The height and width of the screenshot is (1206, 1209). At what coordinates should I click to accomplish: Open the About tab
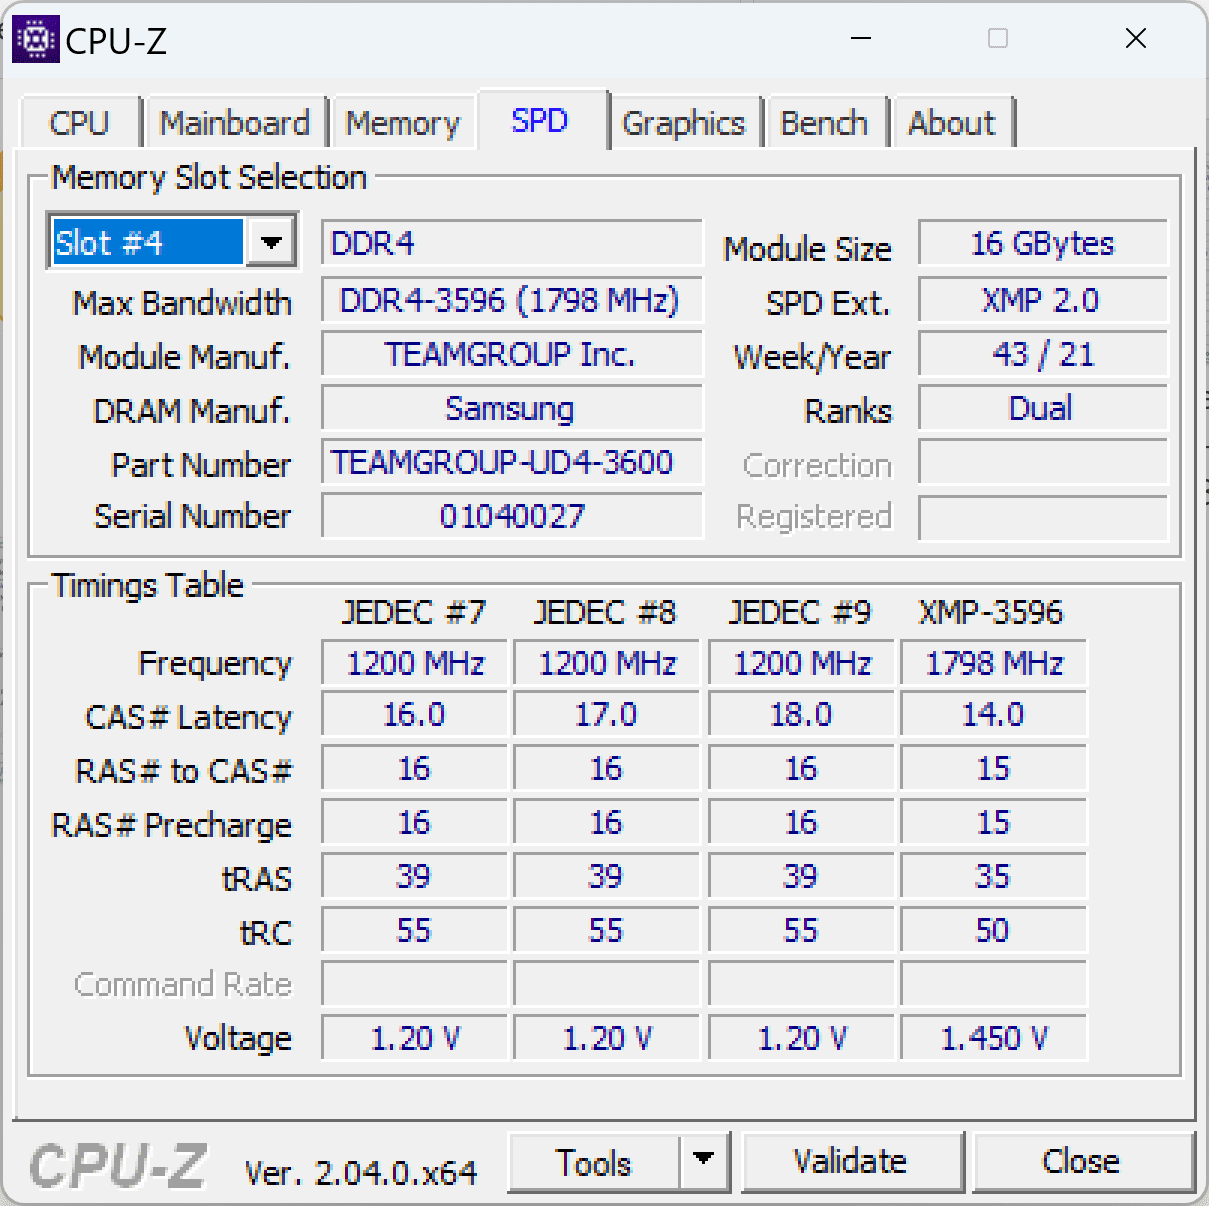click(x=952, y=123)
